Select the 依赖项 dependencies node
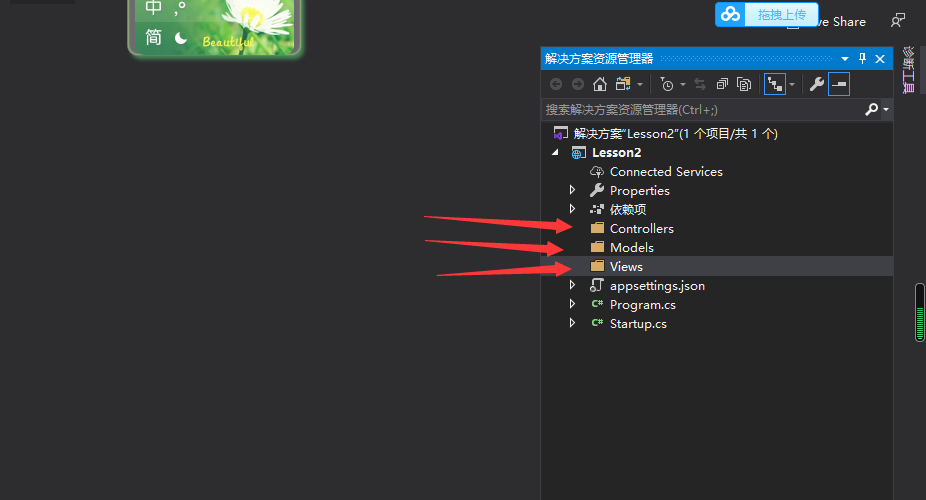The width and height of the screenshot is (926, 500). point(628,210)
